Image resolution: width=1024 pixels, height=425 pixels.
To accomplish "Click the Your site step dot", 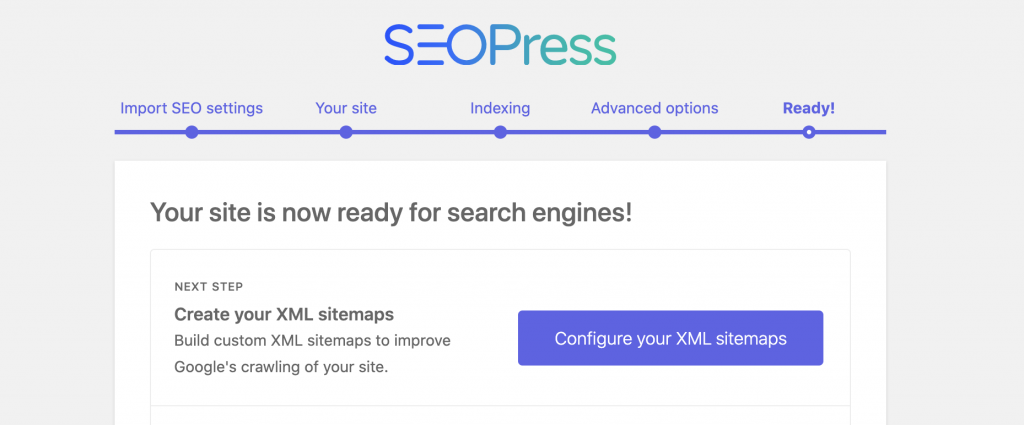I will [x=346, y=132].
